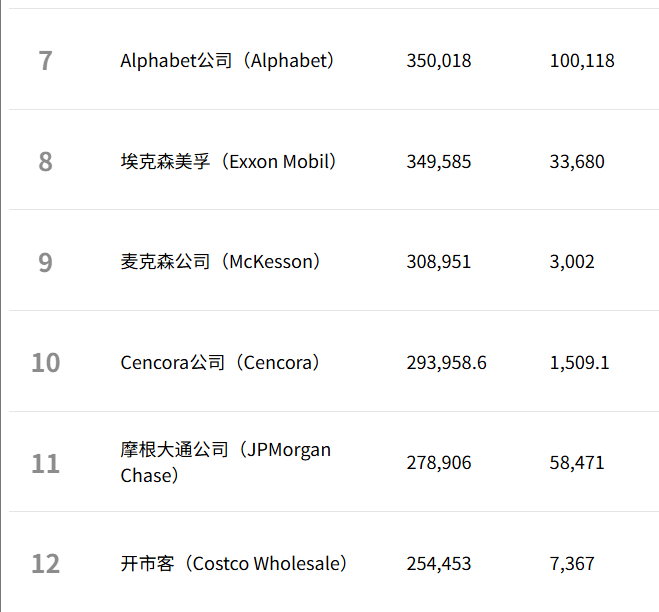This screenshot has height=612, width=659.
Task: Click McKesson revenue value 308,951
Action: pos(439,262)
